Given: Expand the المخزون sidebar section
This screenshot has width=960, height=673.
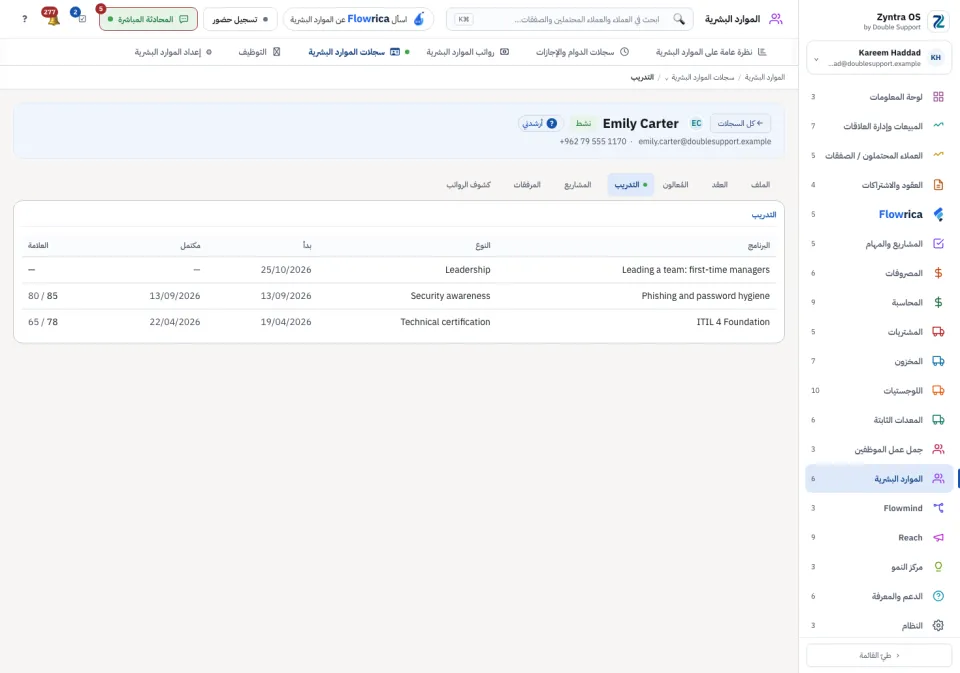Looking at the screenshot, I should tap(879, 361).
